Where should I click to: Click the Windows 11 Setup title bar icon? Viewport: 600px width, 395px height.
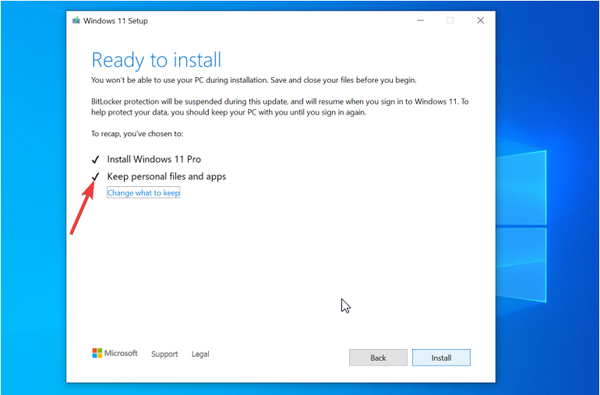(x=76, y=20)
